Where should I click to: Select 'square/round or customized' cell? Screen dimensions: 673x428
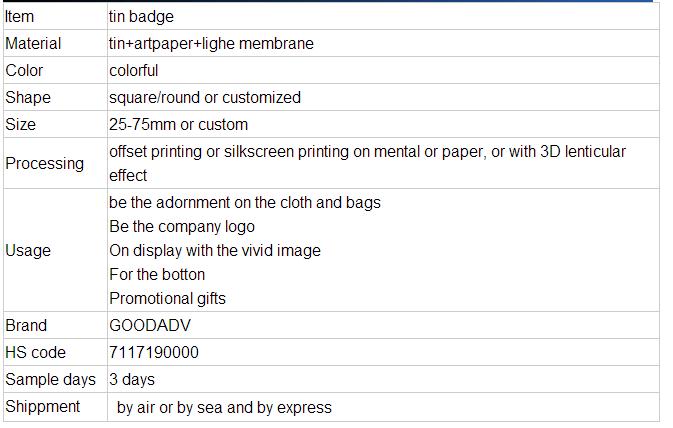pos(383,97)
